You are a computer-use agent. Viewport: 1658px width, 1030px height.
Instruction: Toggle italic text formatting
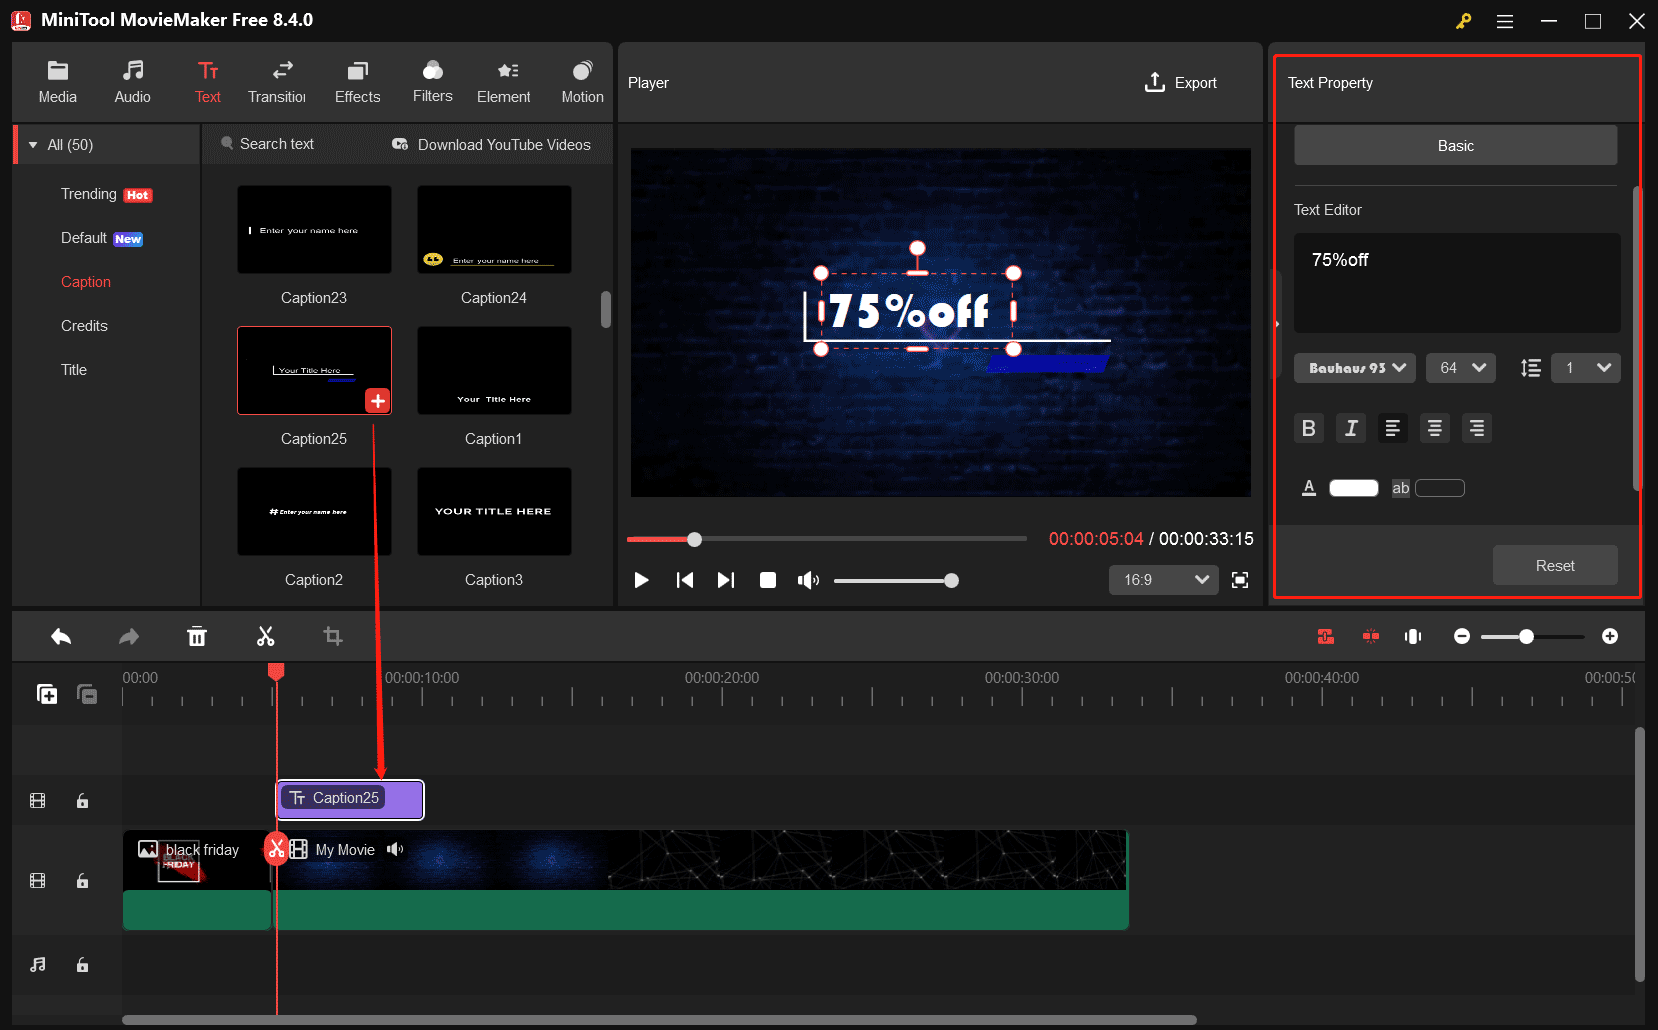pyautogui.click(x=1351, y=428)
